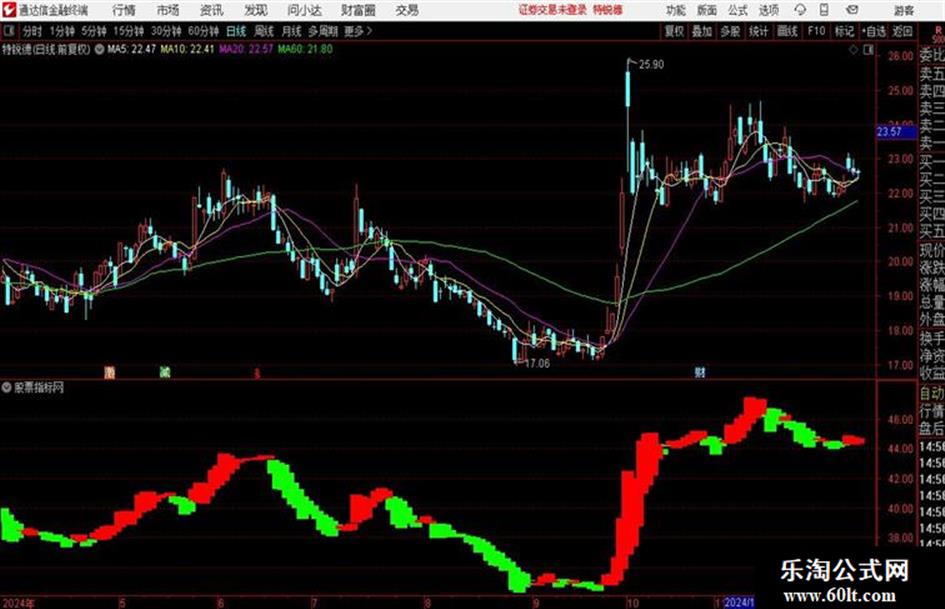
Task: Open the customer service headset icon
Action: [x=800, y=10]
